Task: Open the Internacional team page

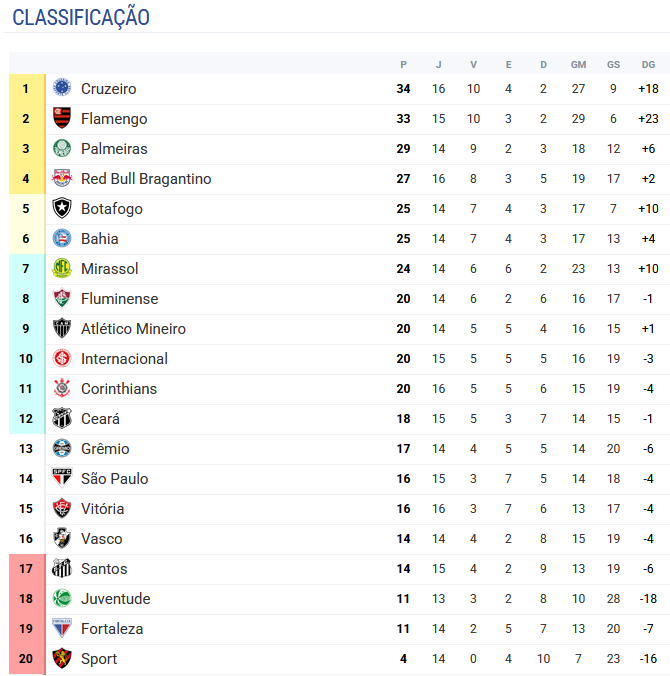Action: [x=124, y=359]
